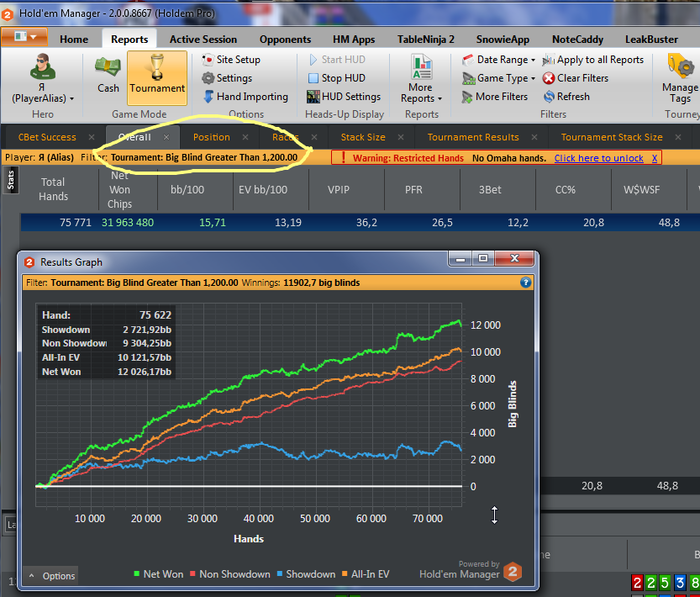The width and height of the screenshot is (700, 597).
Task: Sort by CC% column header
Action: point(565,190)
